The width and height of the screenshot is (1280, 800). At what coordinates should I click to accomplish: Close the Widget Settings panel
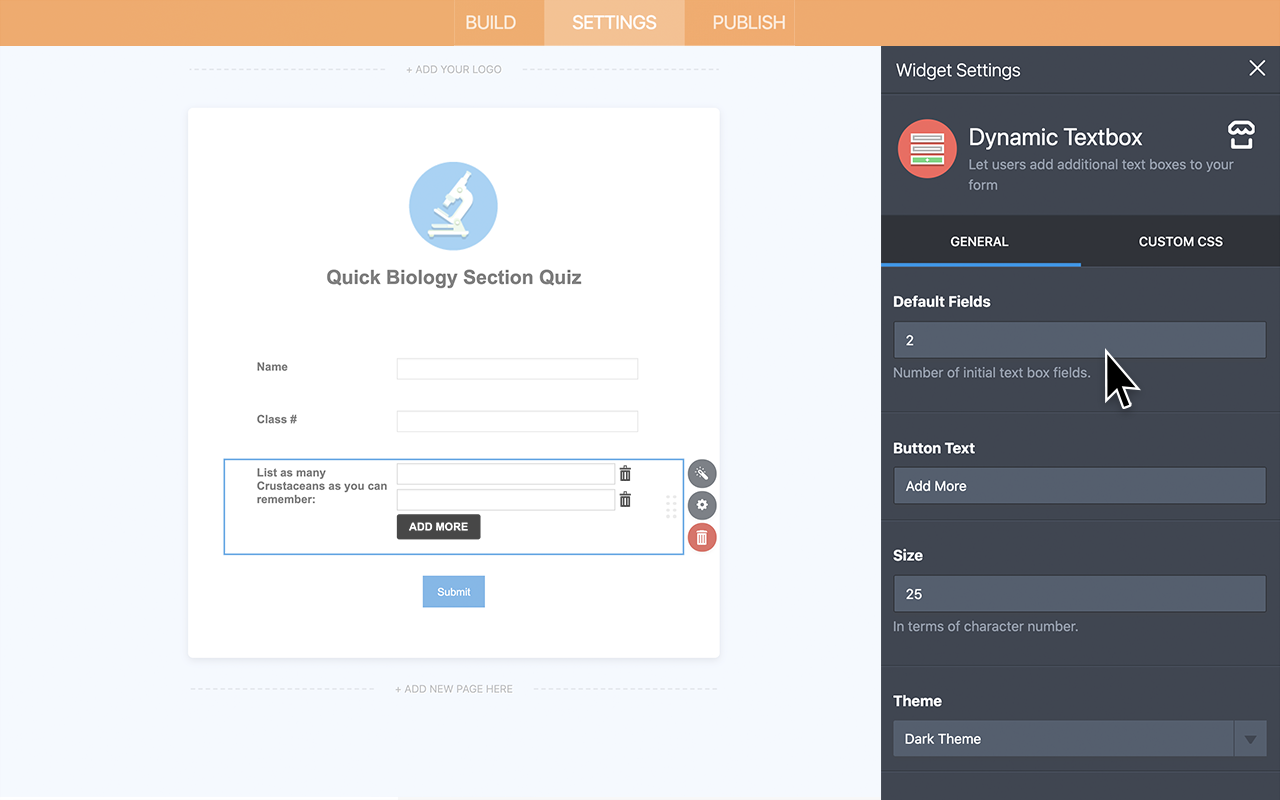point(1257,68)
